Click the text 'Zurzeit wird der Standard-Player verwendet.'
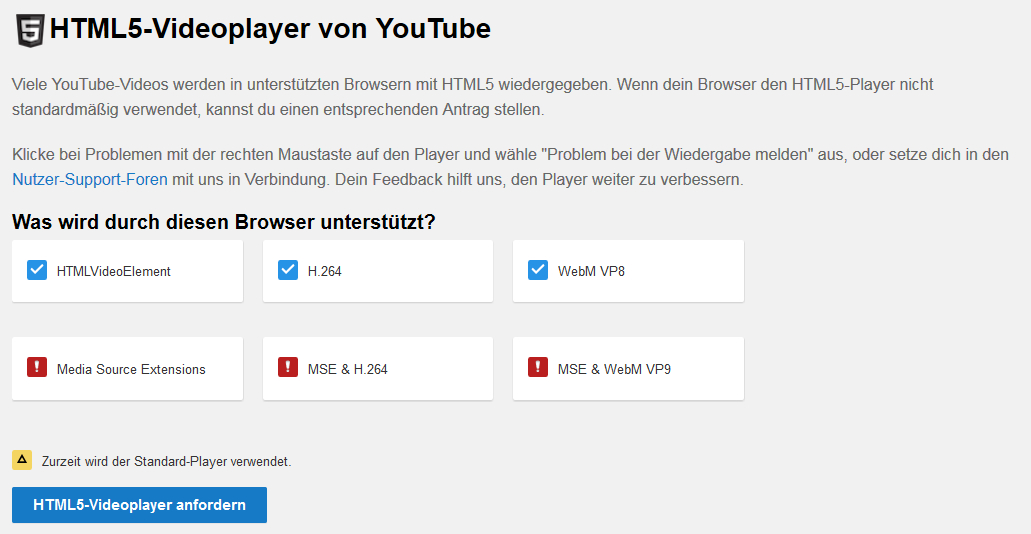 [166, 462]
